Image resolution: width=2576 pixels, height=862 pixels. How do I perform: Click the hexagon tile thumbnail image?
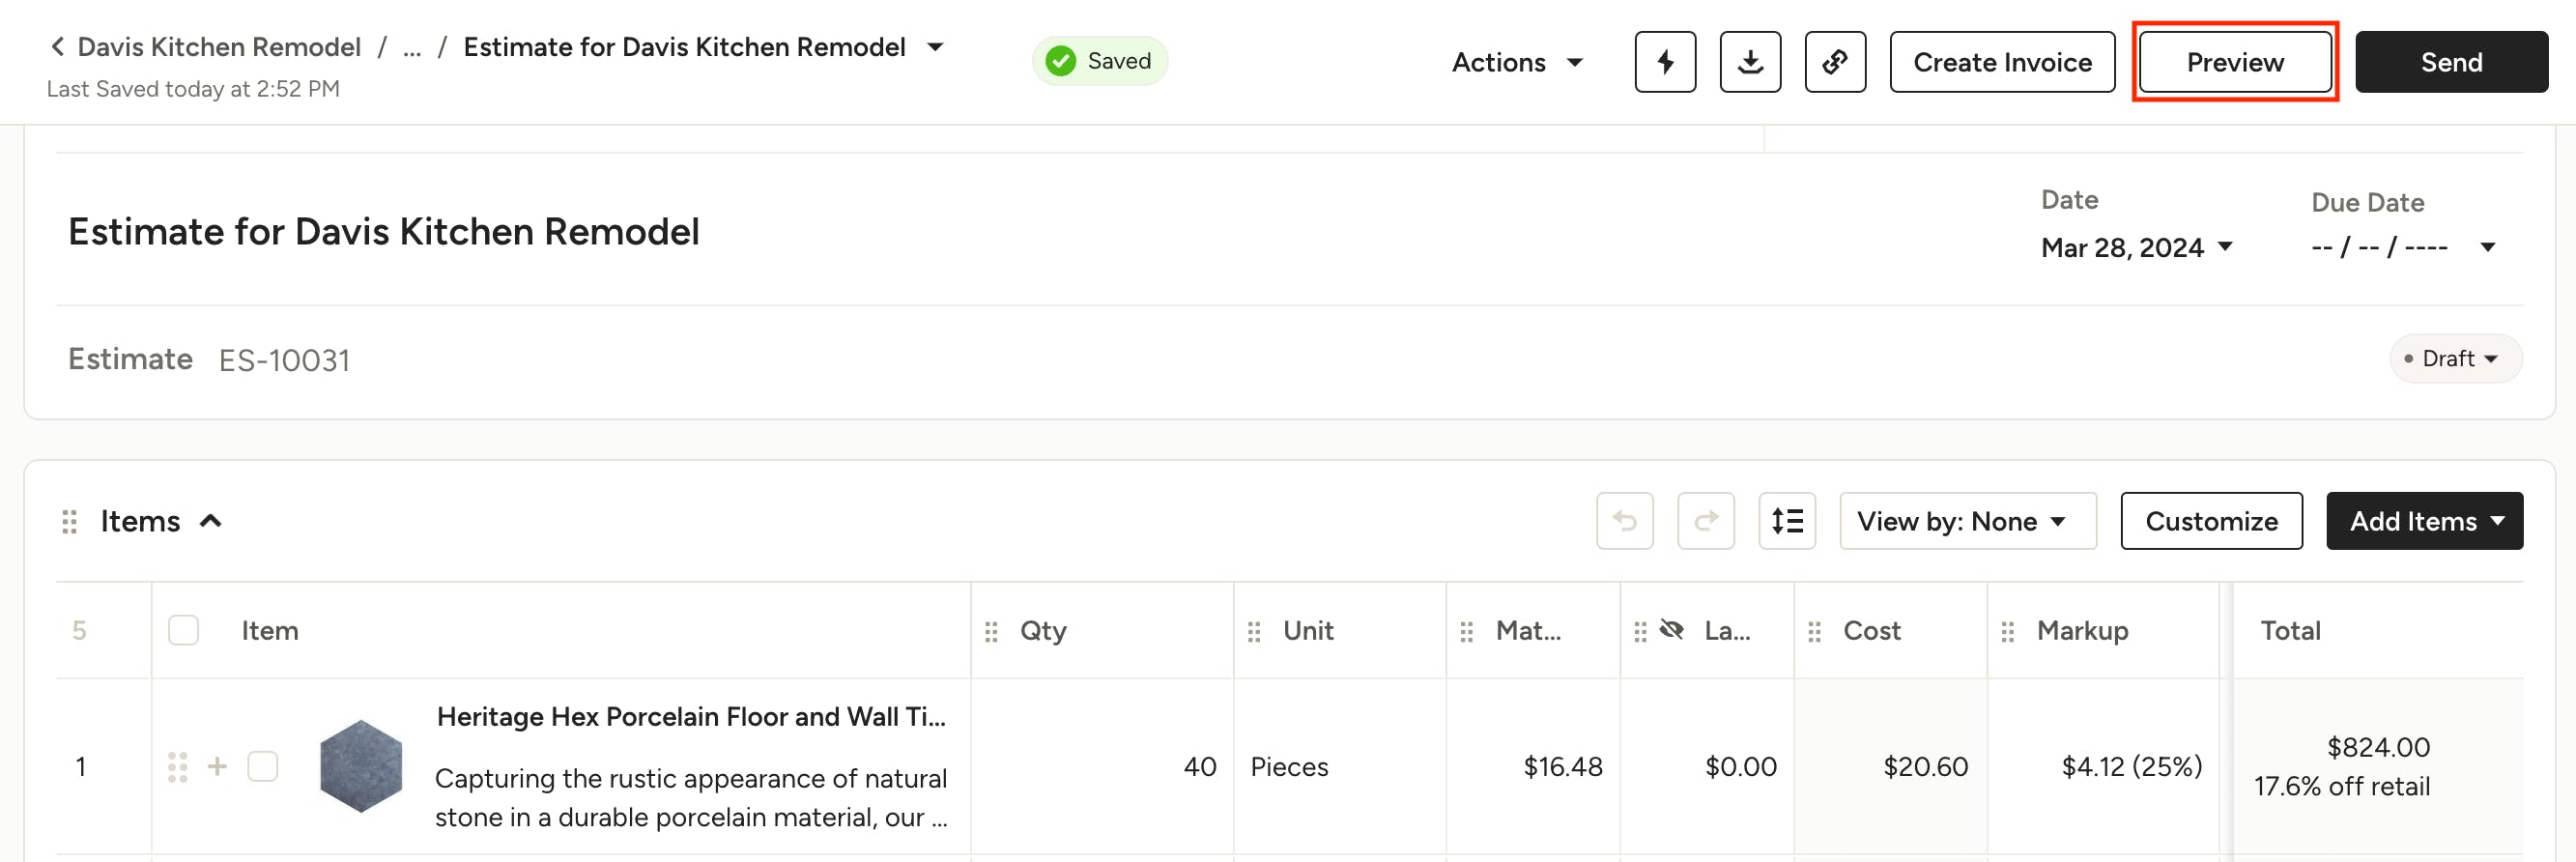tap(361, 766)
